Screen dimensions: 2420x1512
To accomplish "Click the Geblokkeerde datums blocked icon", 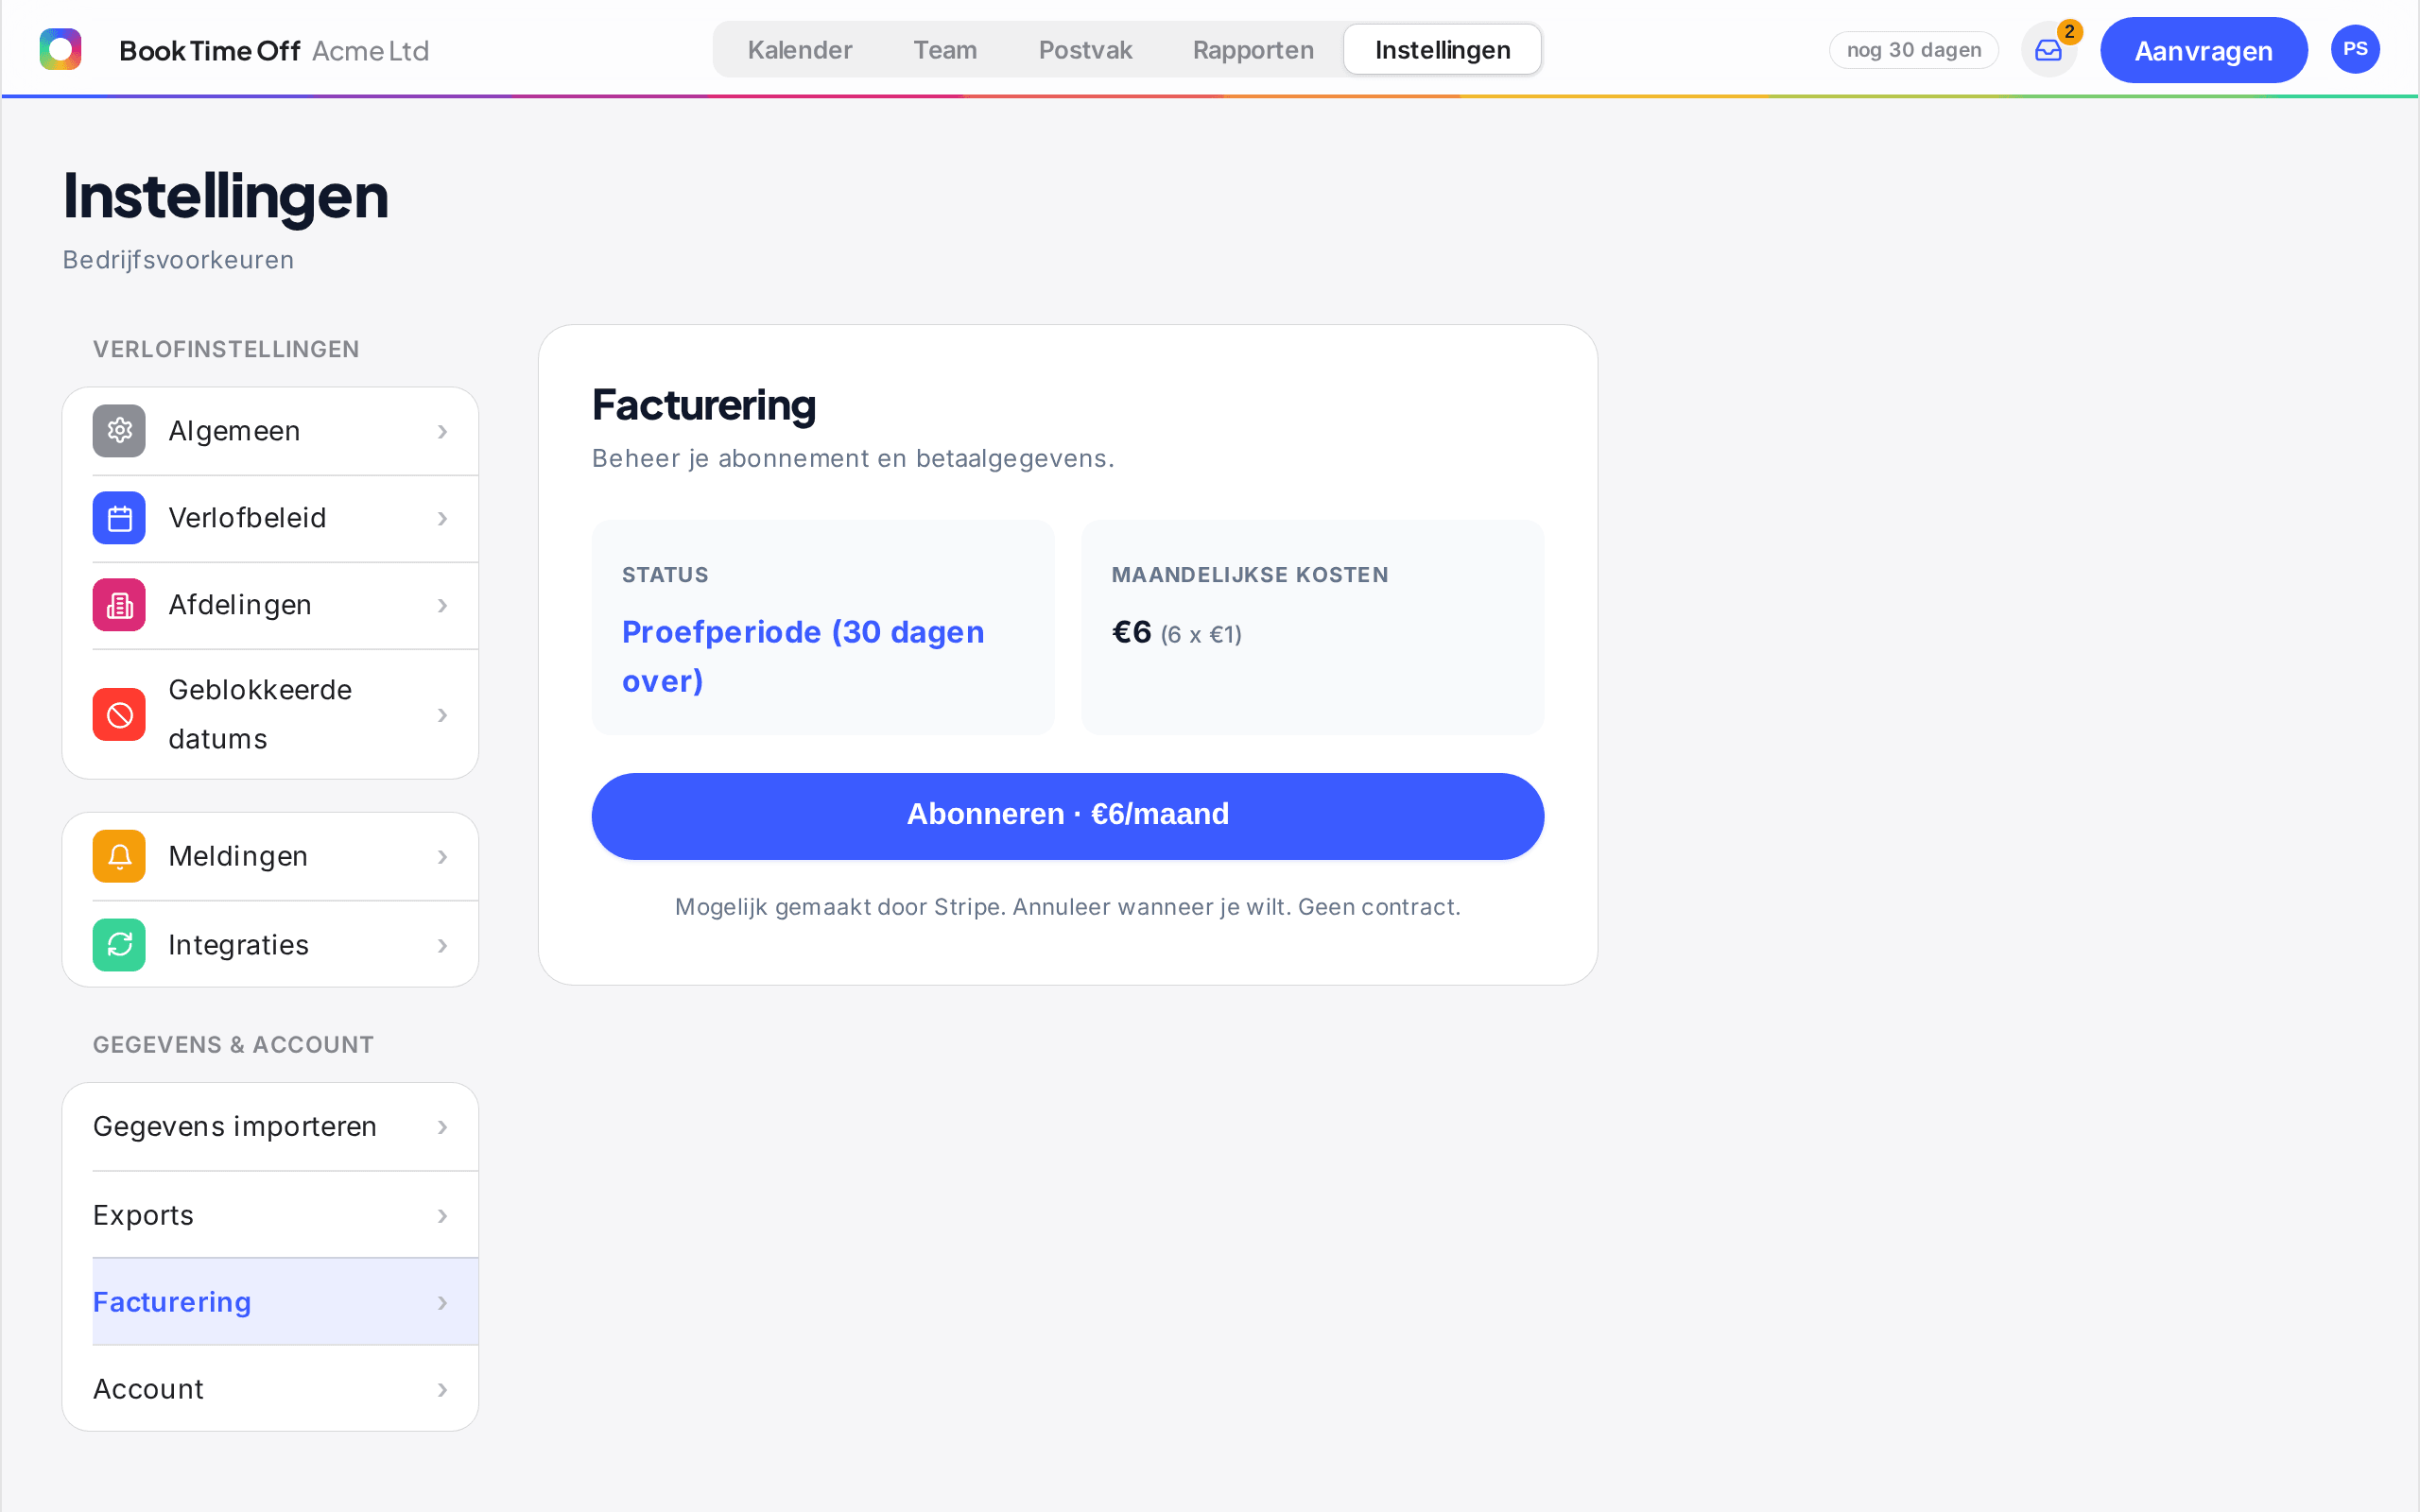I will [119, 715].
